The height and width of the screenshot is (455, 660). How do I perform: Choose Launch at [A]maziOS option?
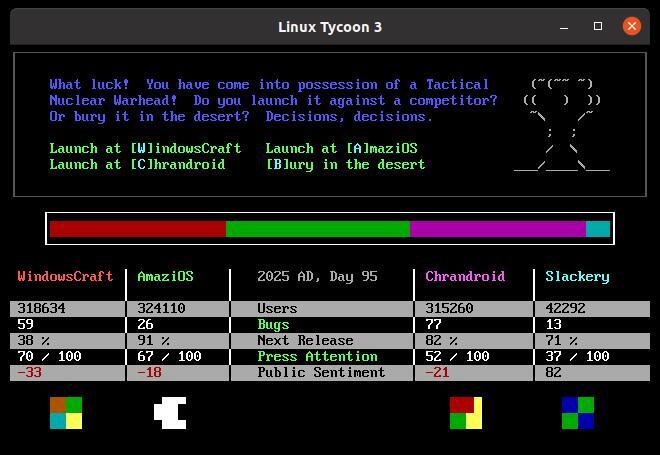(x=341, y=148)
